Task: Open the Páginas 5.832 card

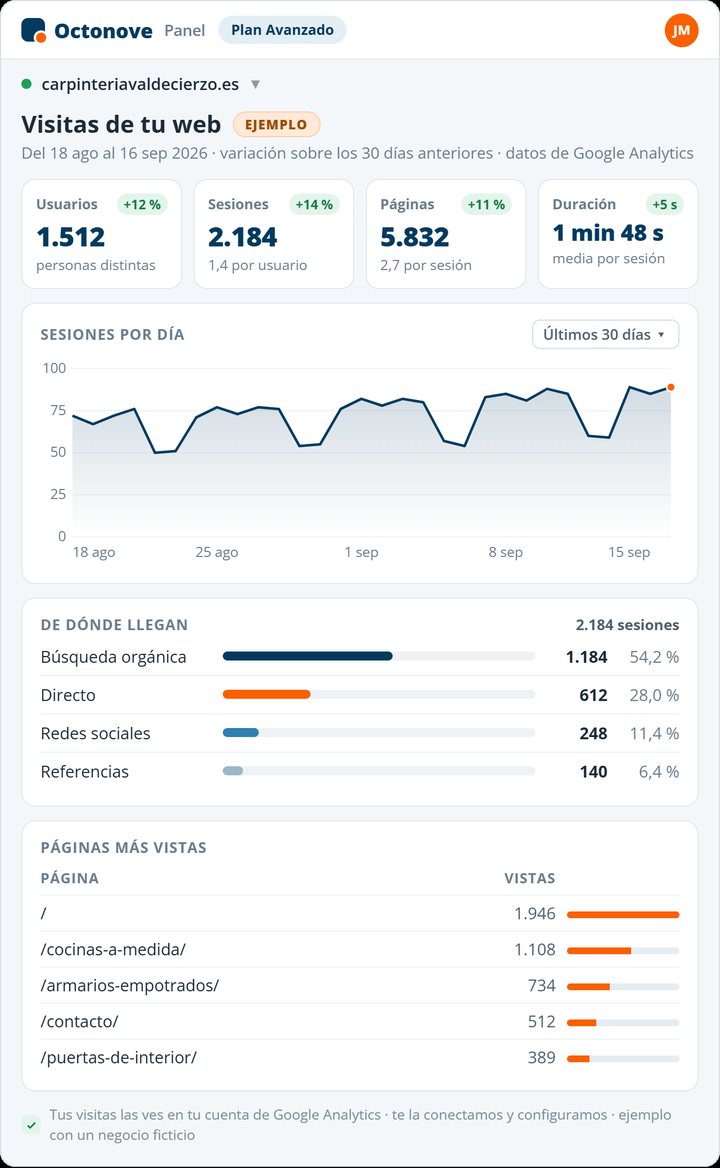Action: (x=446, y=234)
